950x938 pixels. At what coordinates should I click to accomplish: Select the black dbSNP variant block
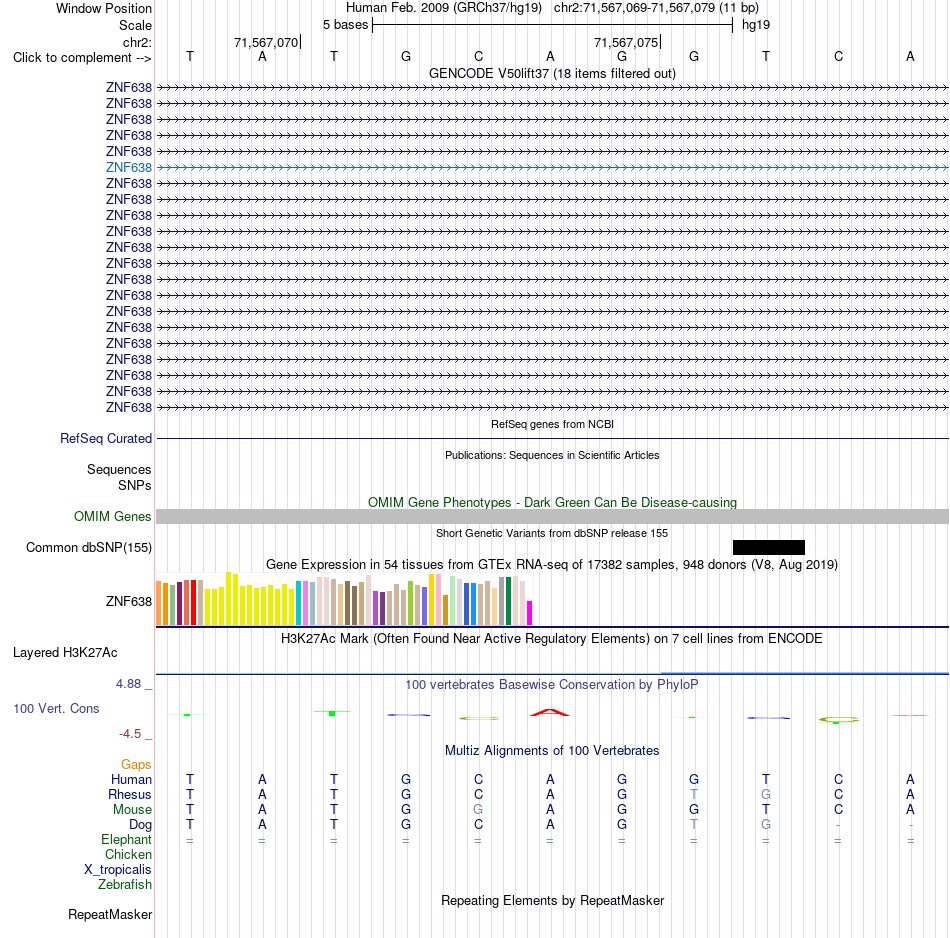(769, 547)
